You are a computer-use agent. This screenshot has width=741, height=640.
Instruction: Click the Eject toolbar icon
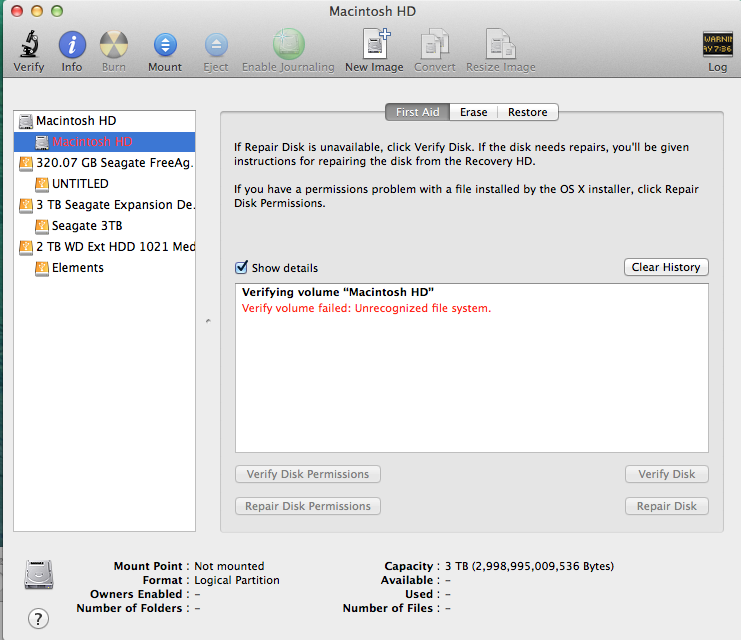click(216, 45)
